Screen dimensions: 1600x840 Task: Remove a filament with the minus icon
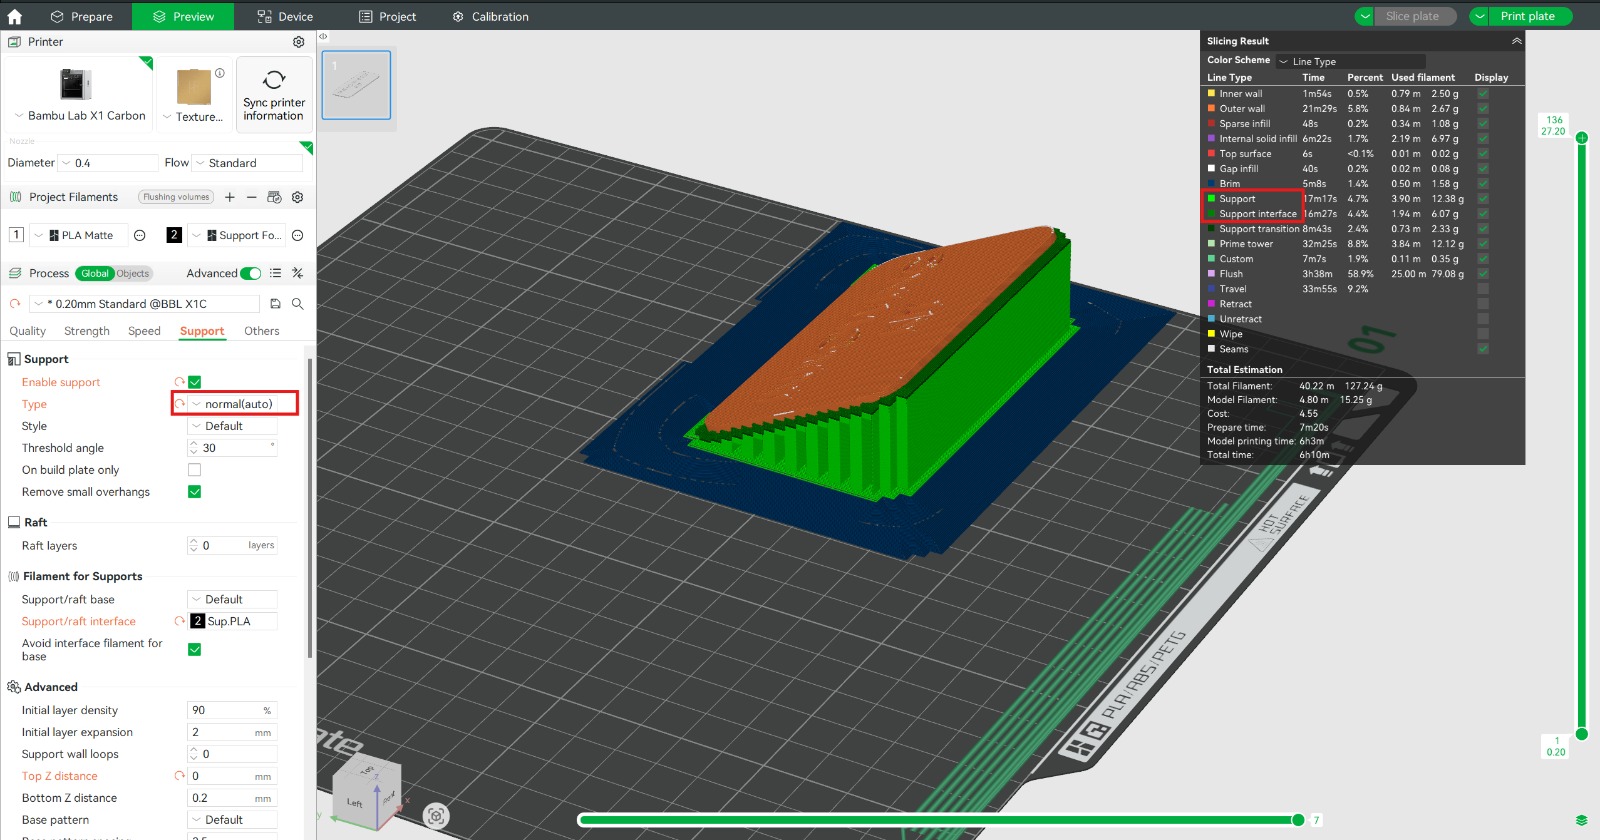[x=251, y=197]
